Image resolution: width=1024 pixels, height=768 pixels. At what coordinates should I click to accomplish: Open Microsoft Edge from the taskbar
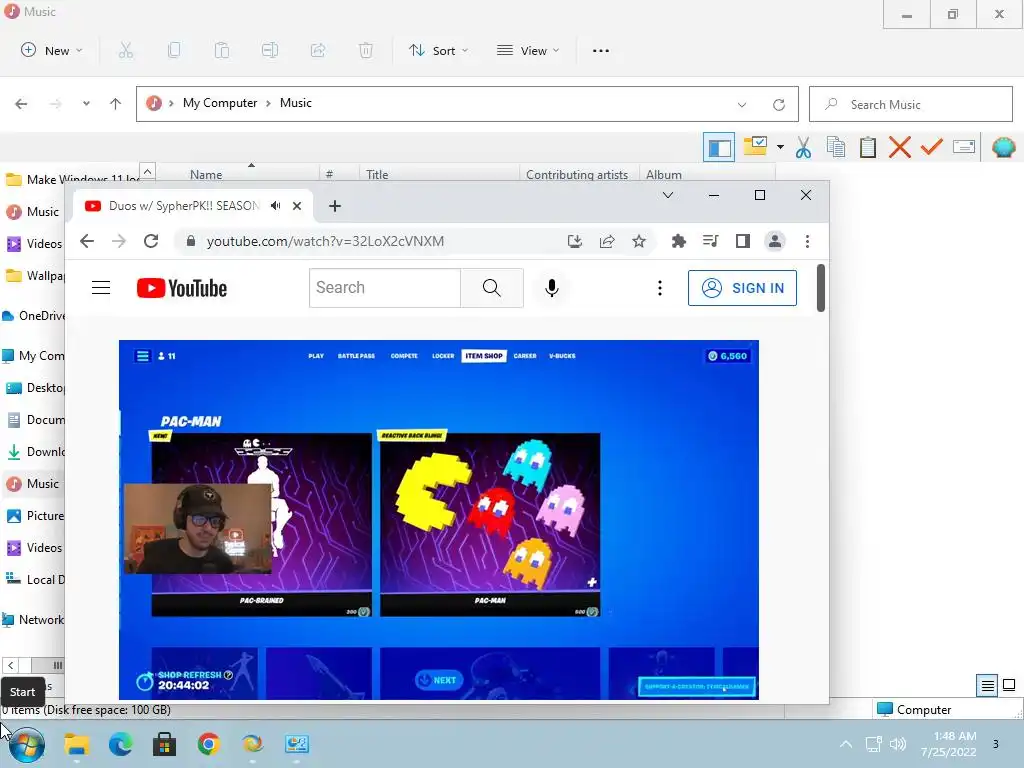(120, 744)
